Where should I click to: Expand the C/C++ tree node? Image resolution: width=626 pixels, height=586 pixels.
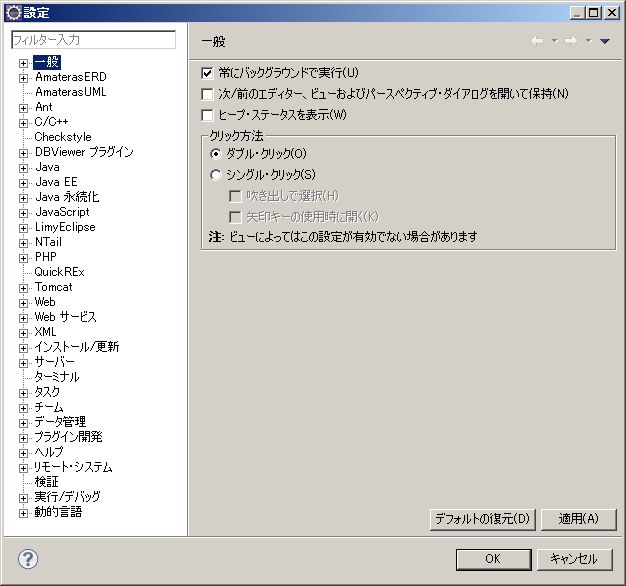pyautogui.click(x=23, y=123)
